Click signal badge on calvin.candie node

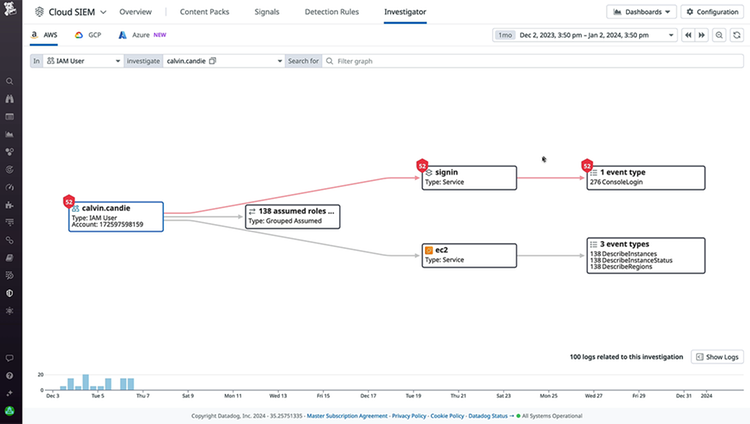click(69, 201)
